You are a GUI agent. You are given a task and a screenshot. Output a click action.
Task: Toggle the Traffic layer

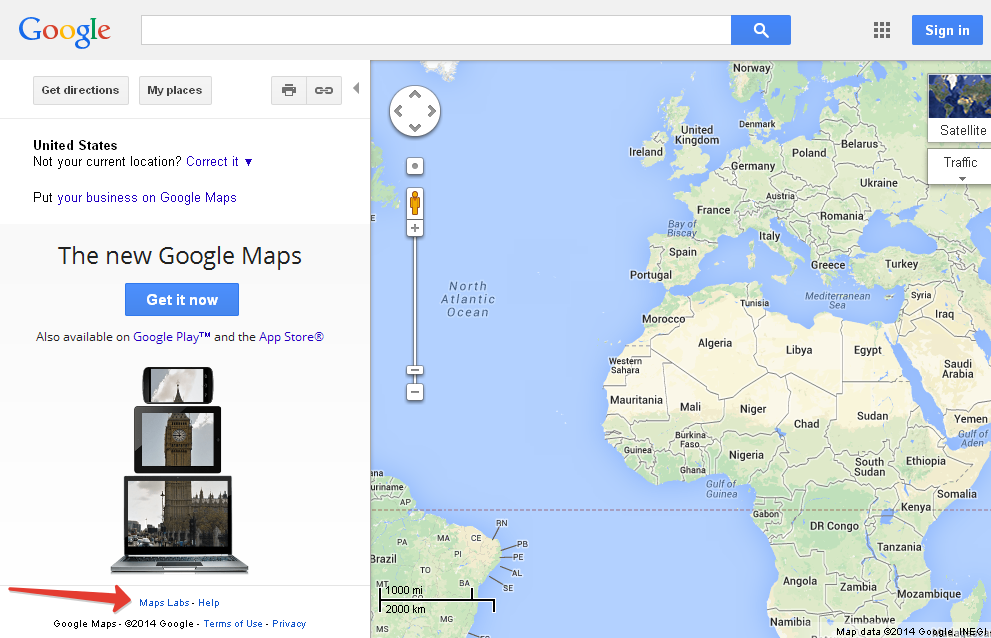click(960, 162)
